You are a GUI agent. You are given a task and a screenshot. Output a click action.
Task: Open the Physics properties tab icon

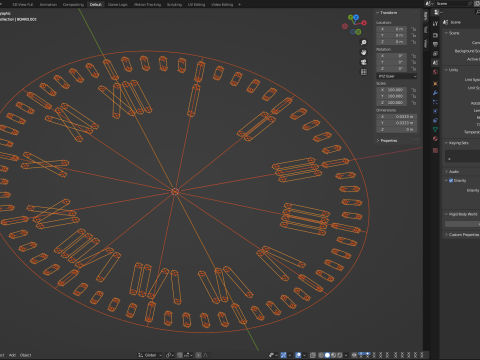[x=435, y=111]
